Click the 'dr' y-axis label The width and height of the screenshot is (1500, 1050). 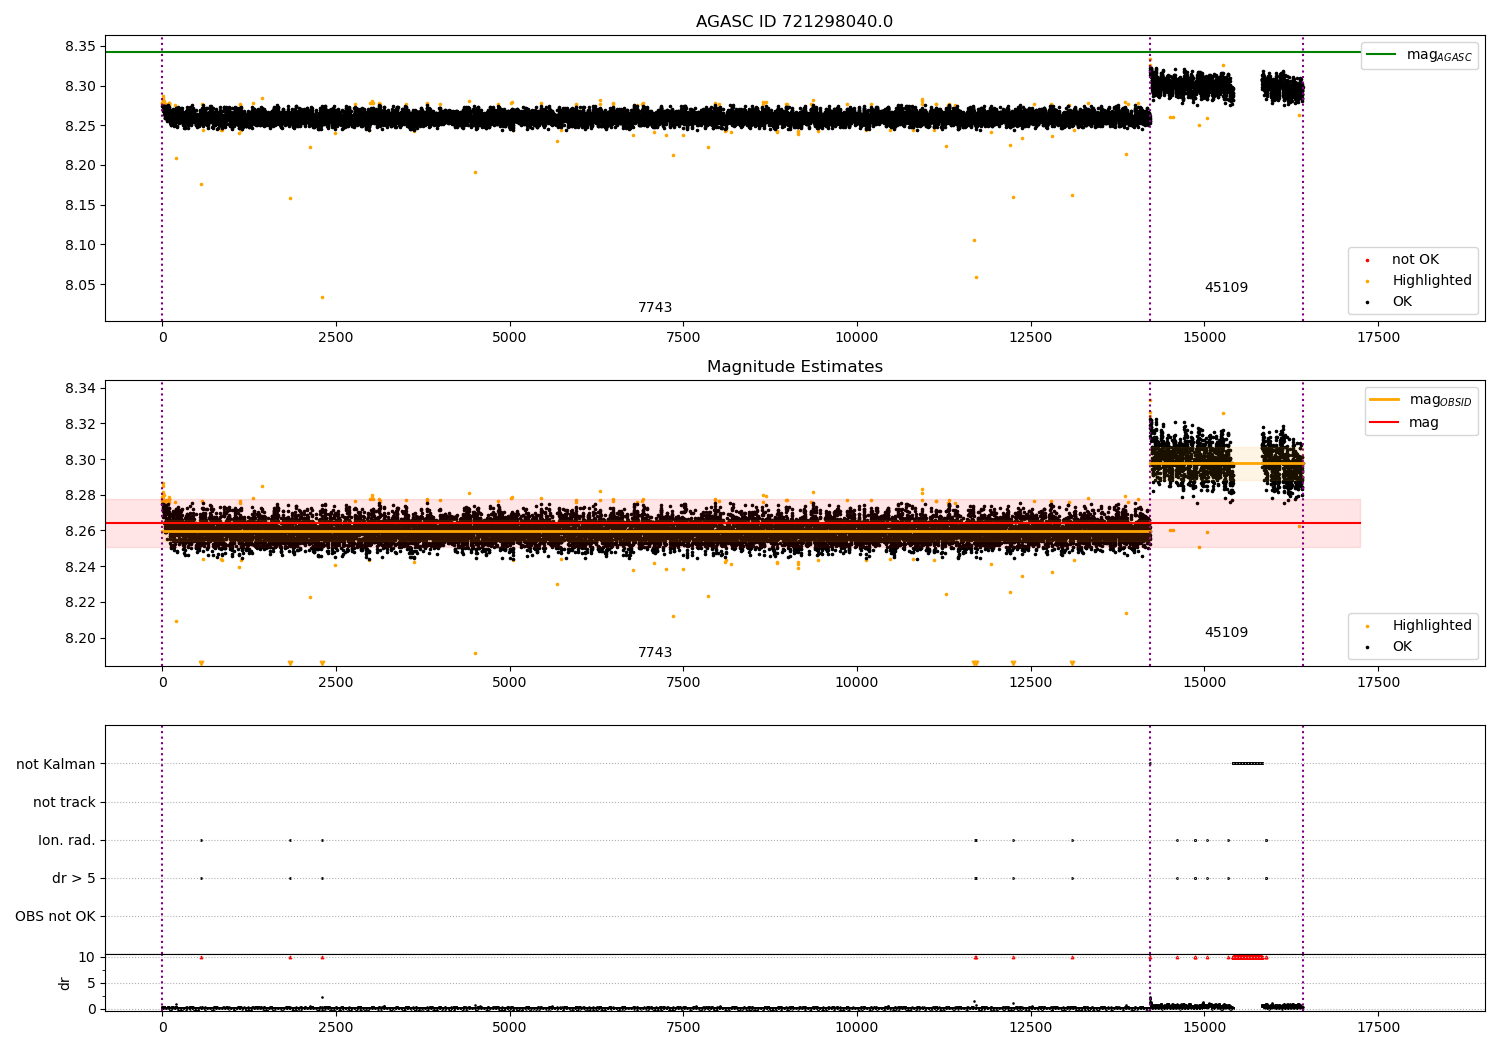click(x=65, y=983)
